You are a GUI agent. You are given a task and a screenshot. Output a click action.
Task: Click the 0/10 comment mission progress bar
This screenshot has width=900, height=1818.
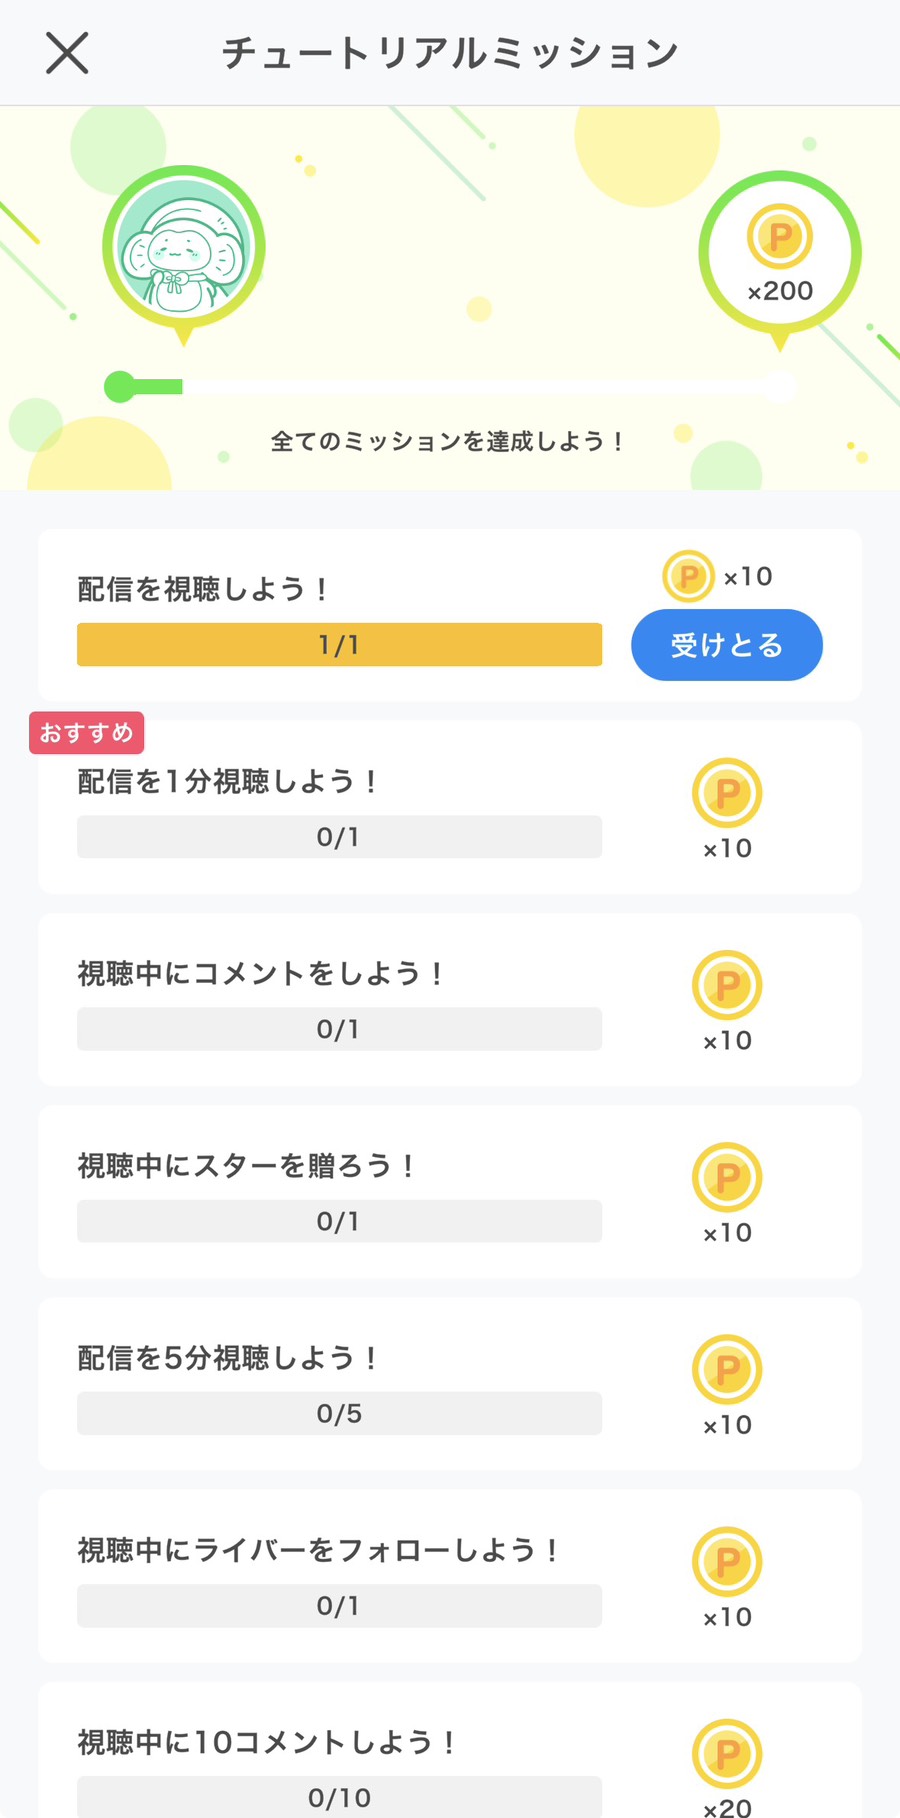click(x=339, y=1797)
